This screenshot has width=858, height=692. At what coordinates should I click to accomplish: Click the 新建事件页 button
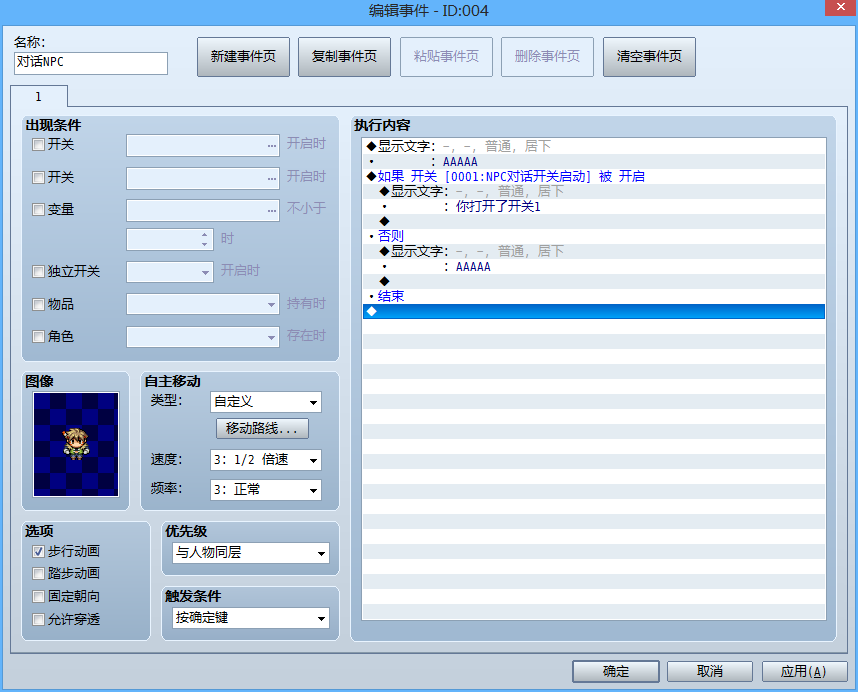tap(243, 57)
